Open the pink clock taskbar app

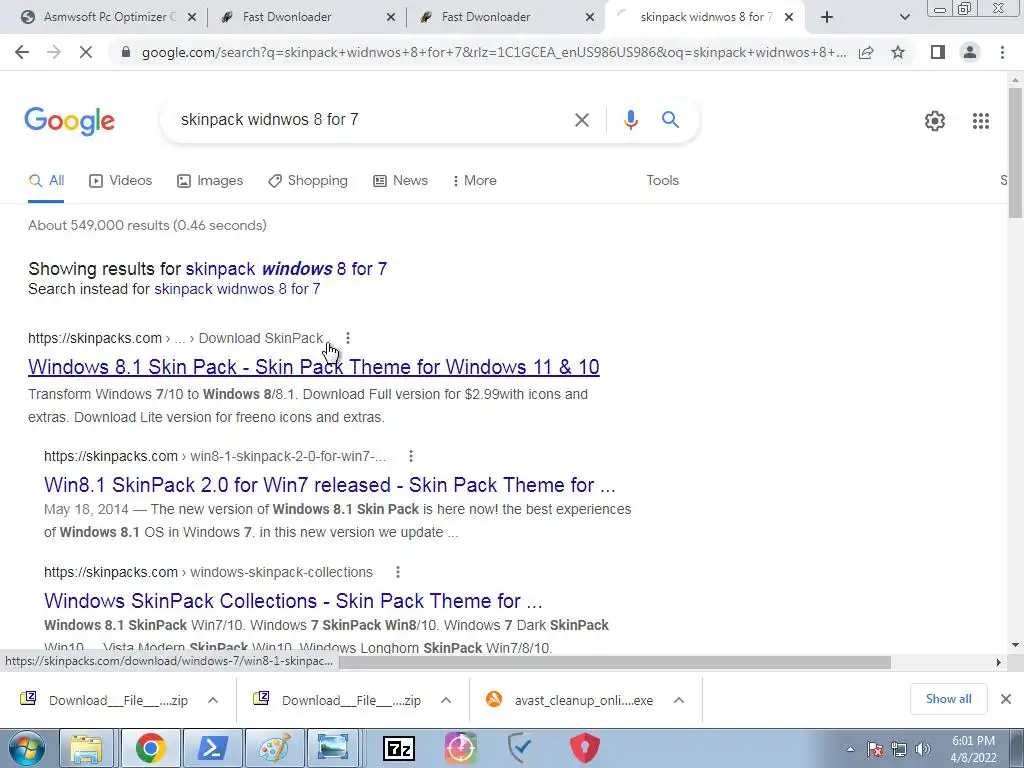[460, 748]
